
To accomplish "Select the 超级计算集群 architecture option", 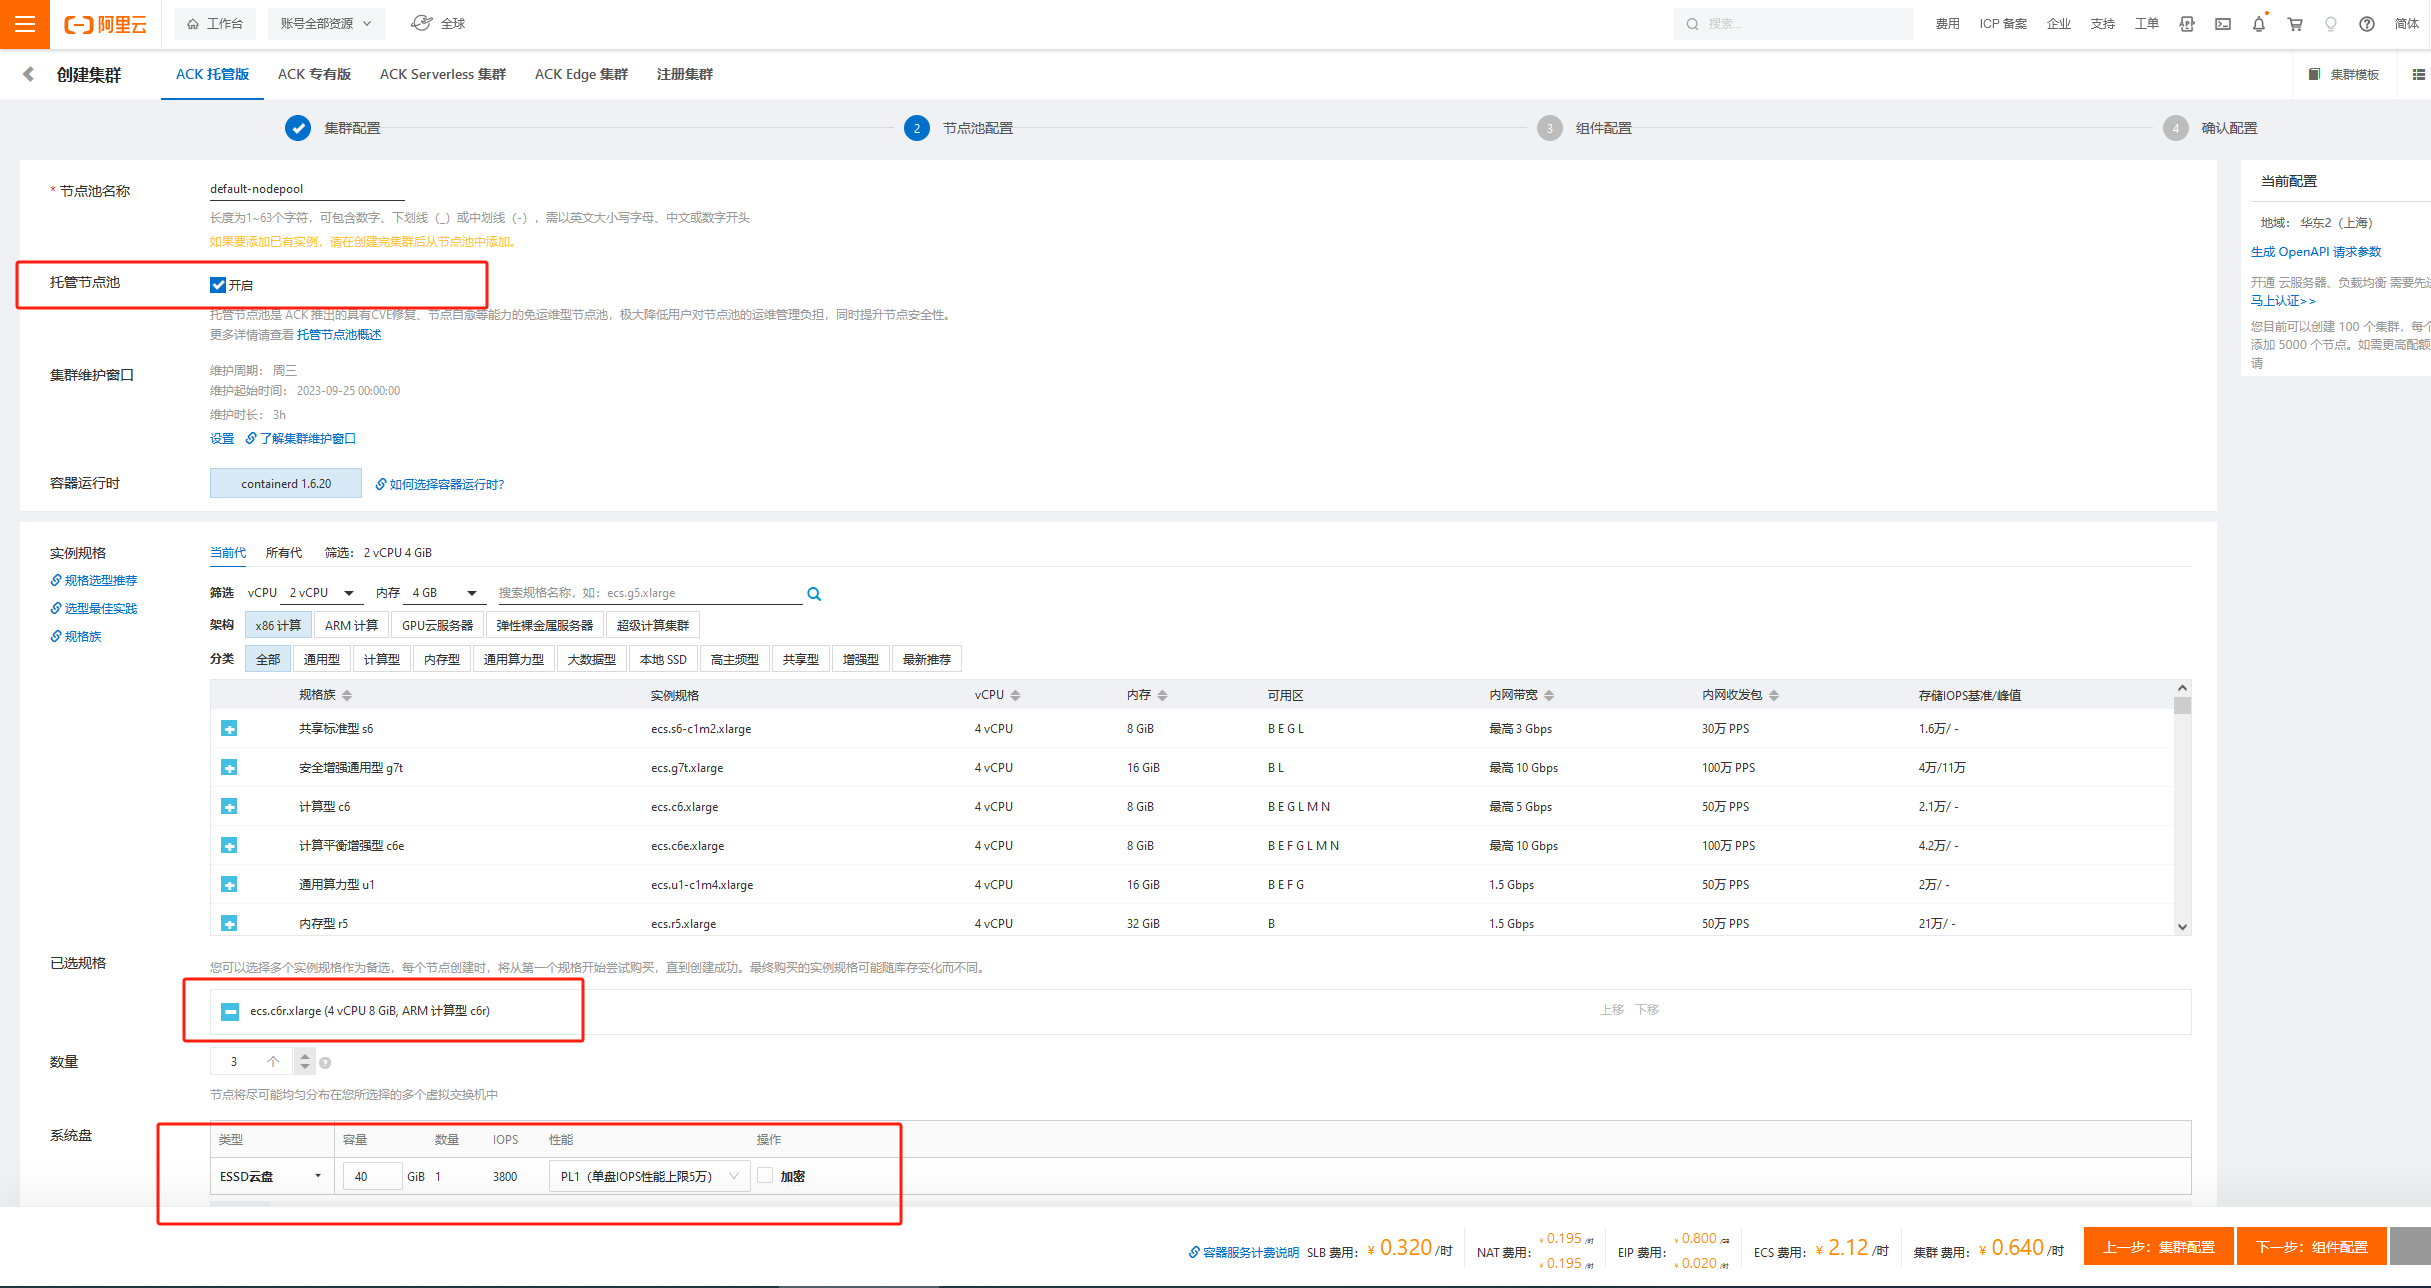I will (652, 626).
